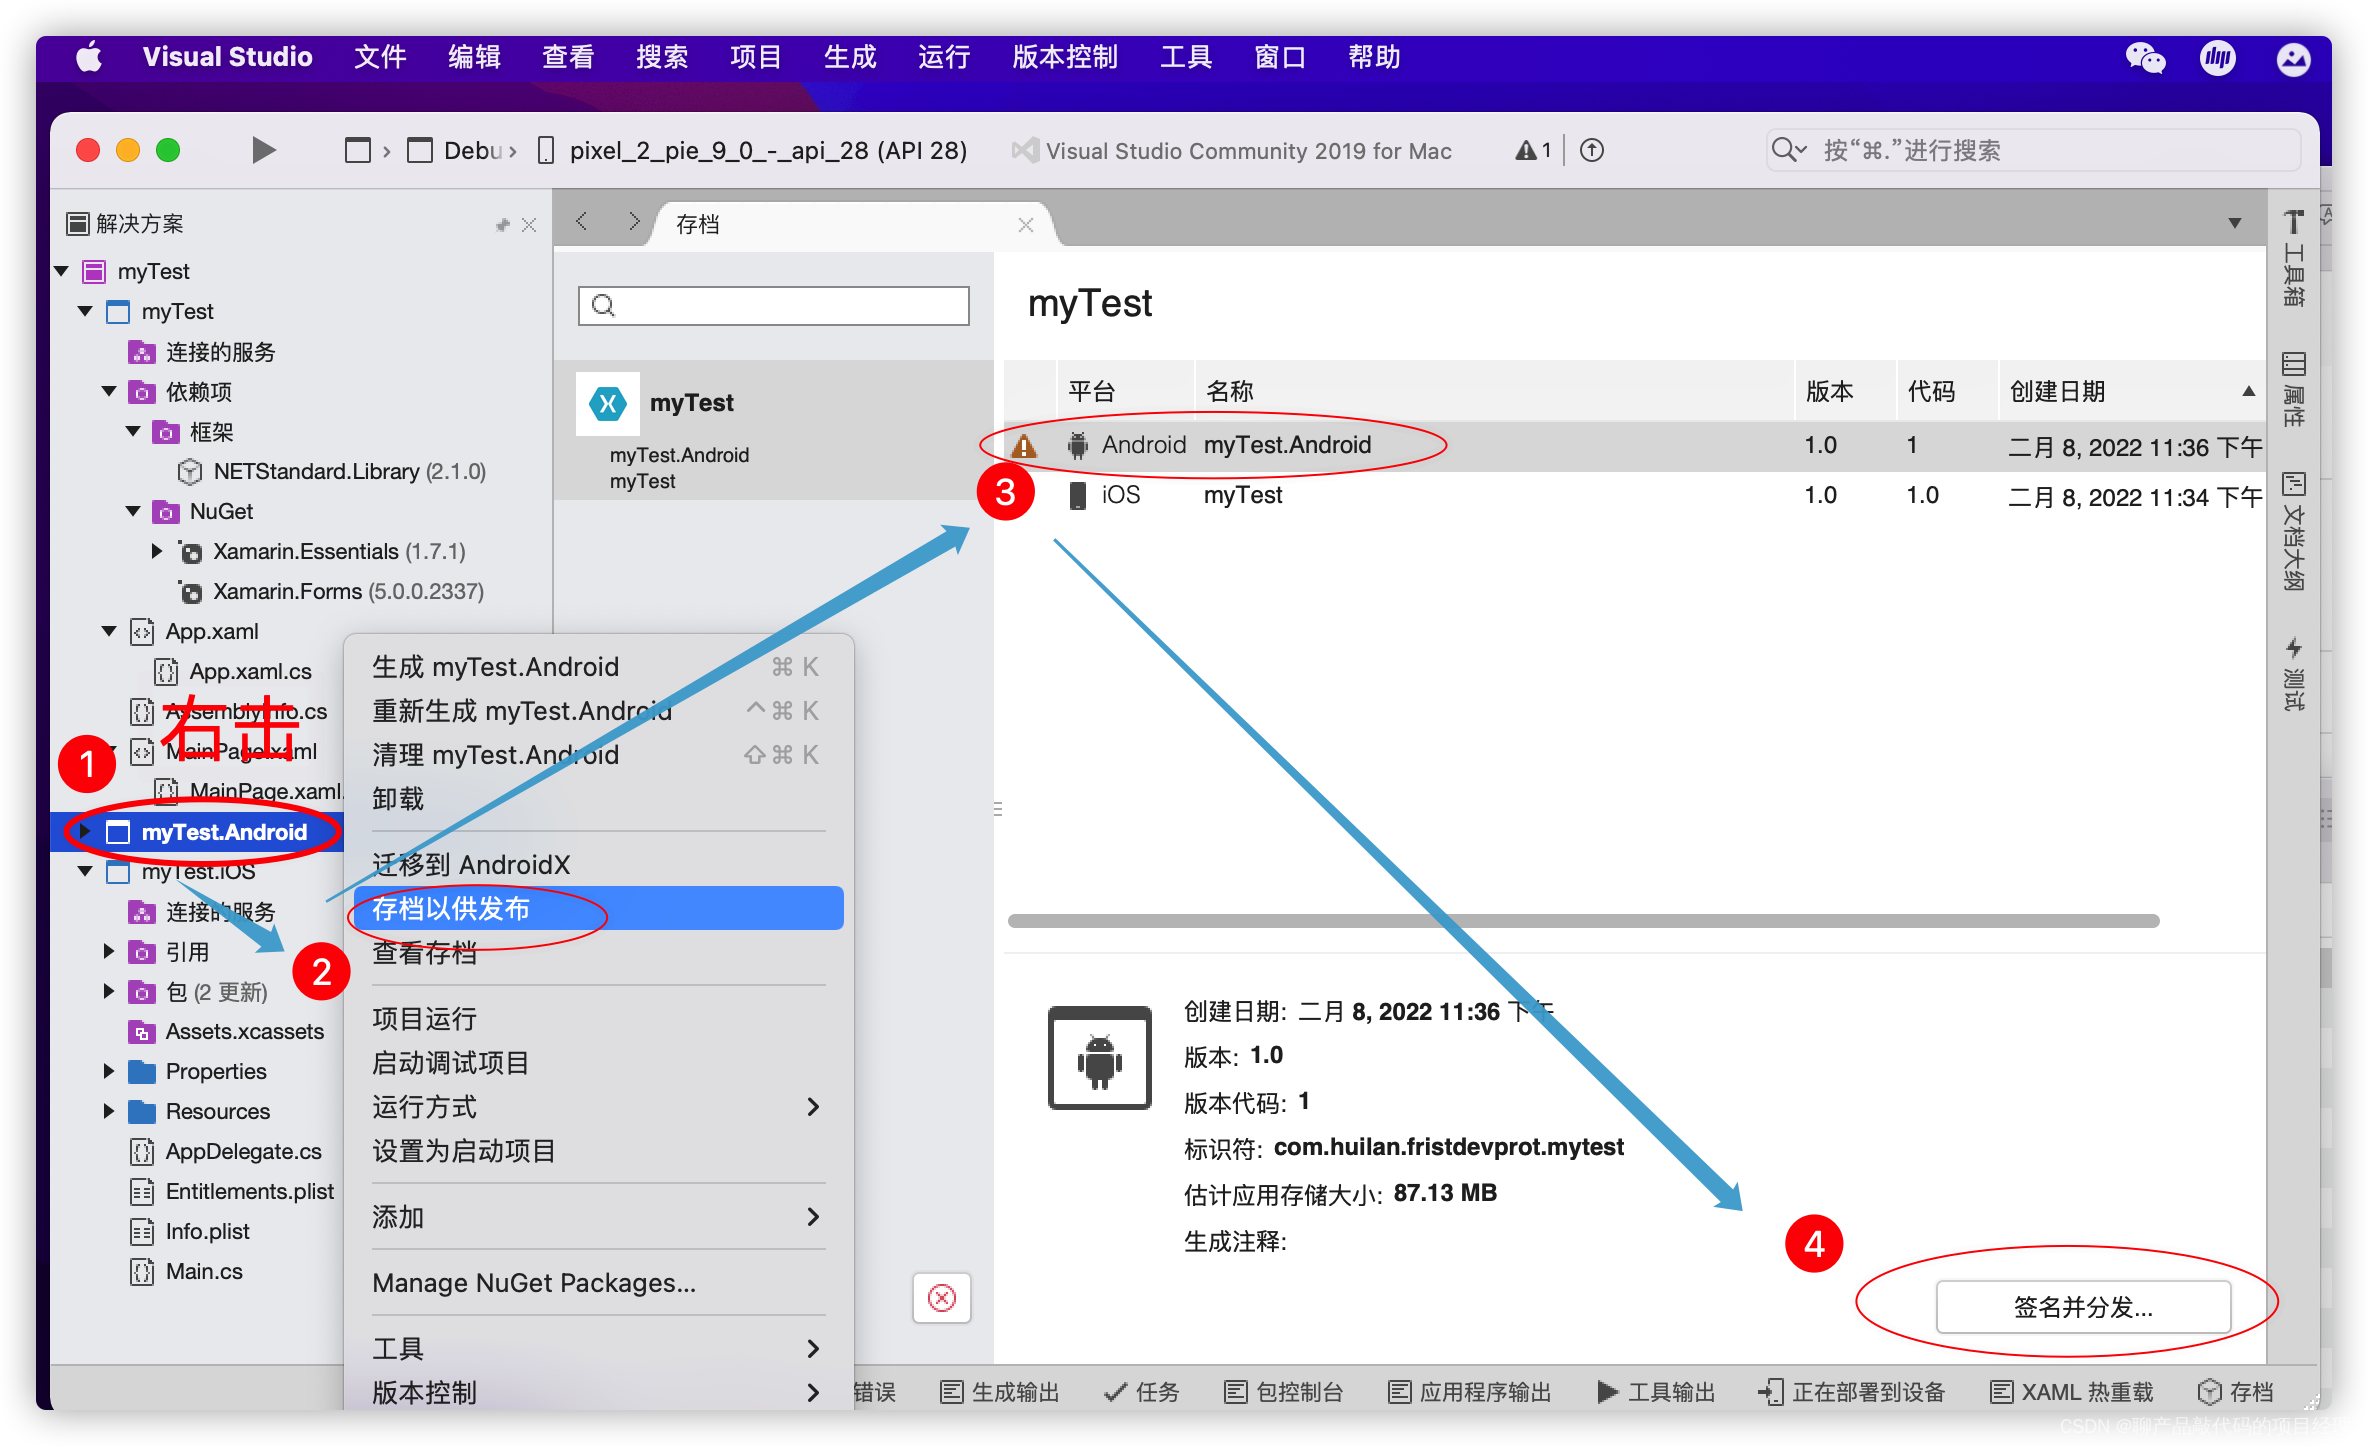
Task: Click the 签名并分发 button
Action: point(2083,1306)
